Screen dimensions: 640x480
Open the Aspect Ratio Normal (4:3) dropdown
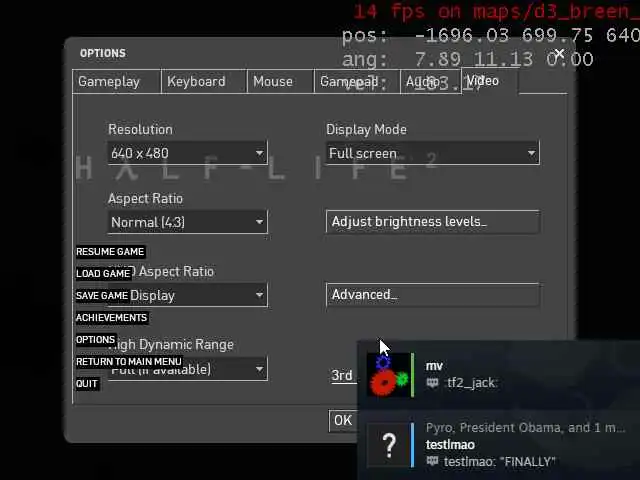(x=187, y=222)
